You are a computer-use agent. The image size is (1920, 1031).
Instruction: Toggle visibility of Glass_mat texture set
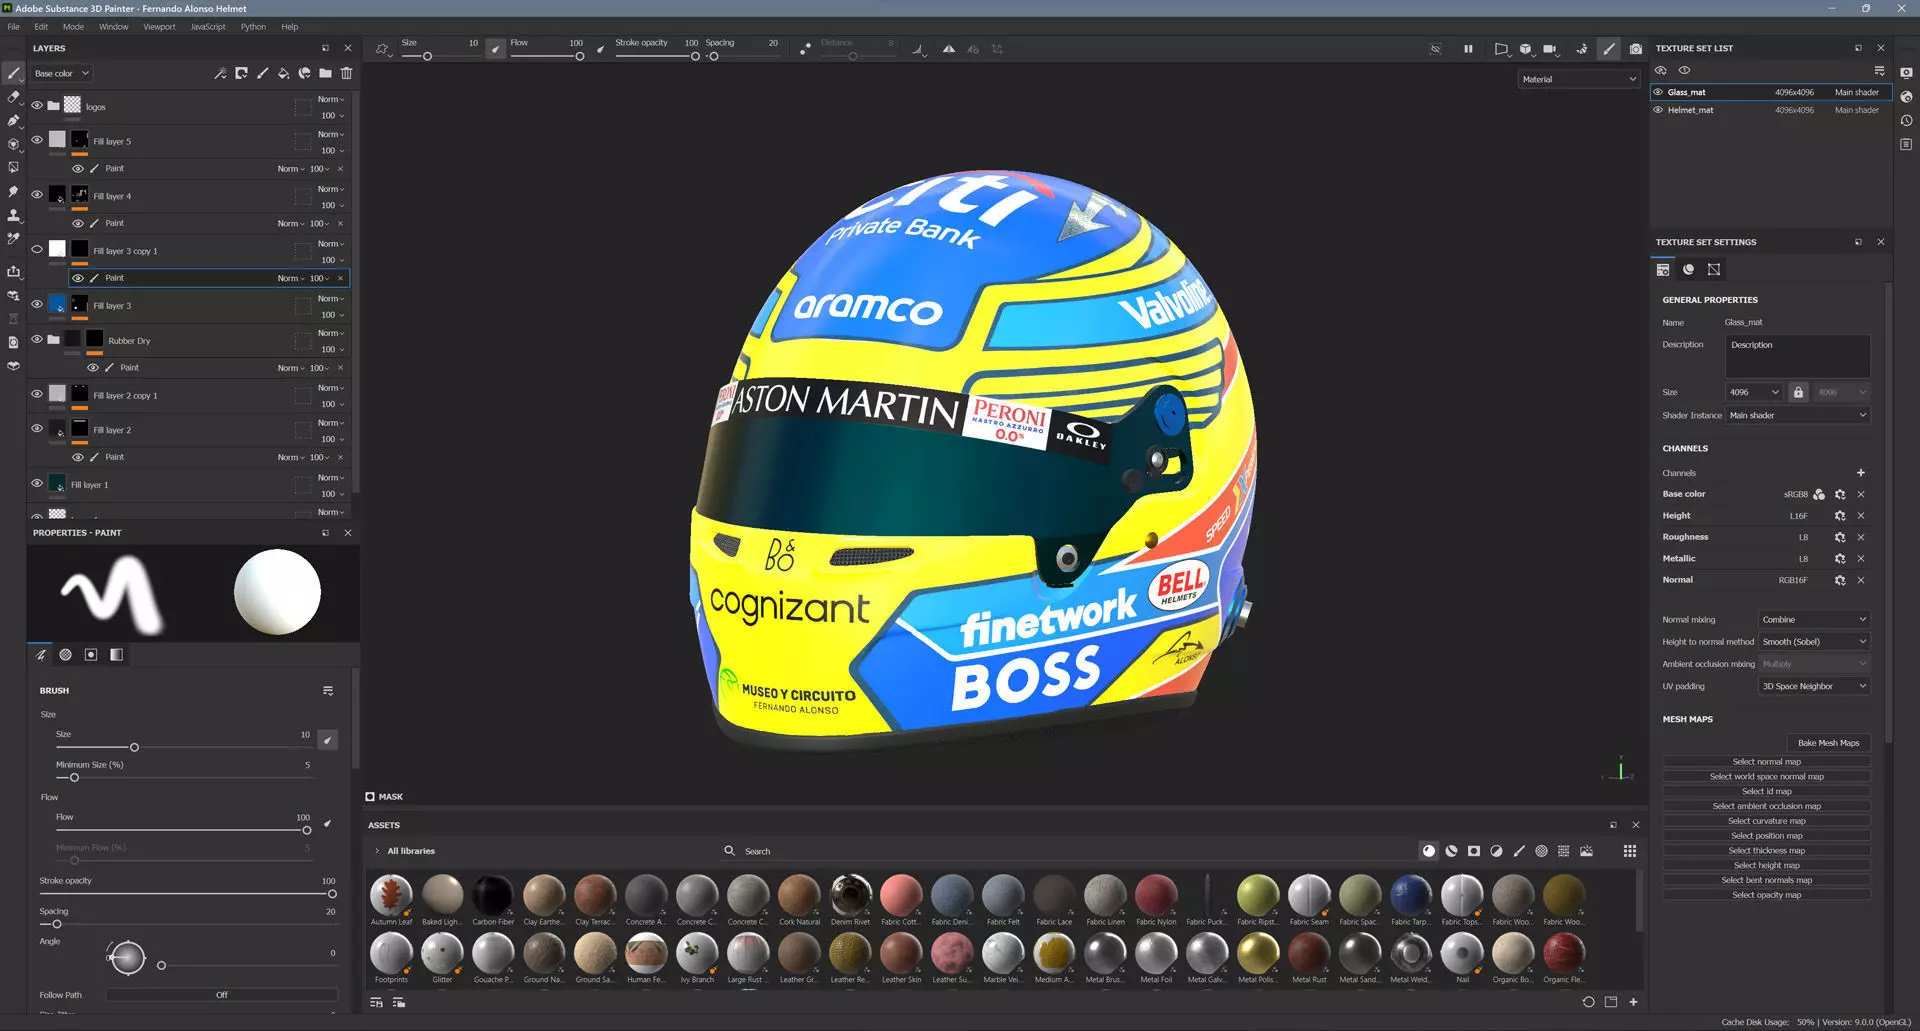1658,92
